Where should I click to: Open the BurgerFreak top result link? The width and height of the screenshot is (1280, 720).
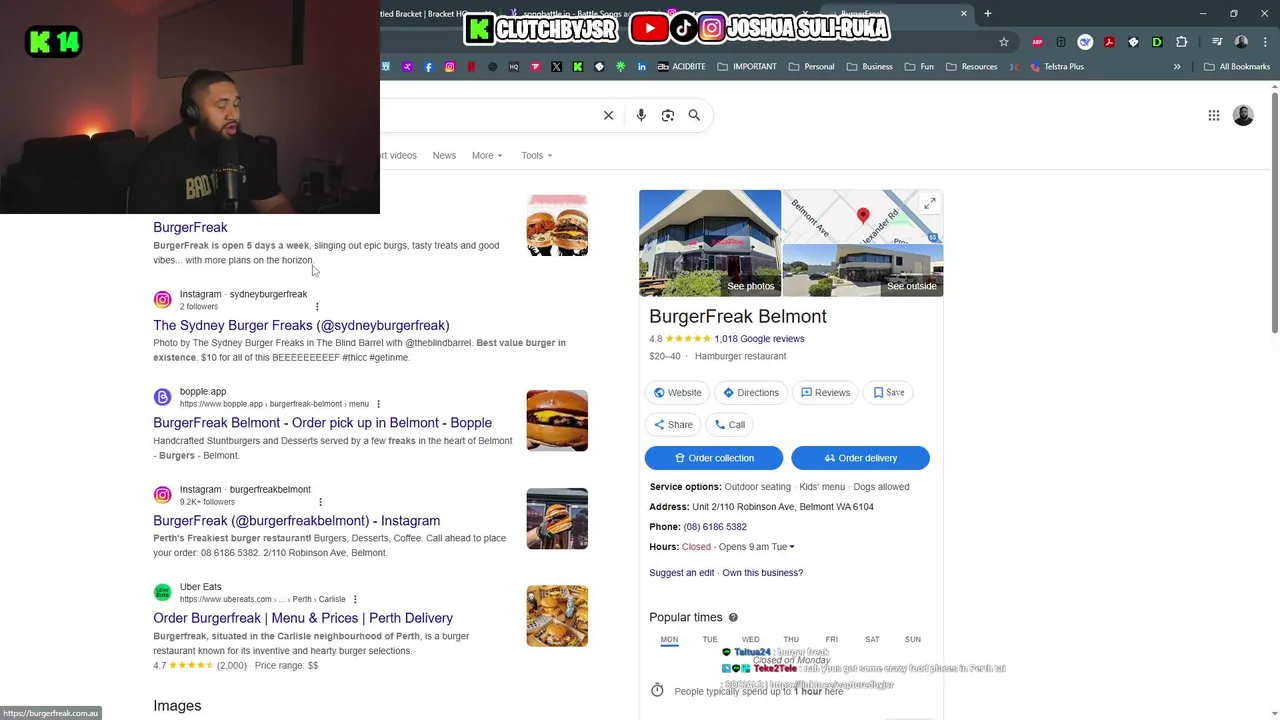(190, 228)
